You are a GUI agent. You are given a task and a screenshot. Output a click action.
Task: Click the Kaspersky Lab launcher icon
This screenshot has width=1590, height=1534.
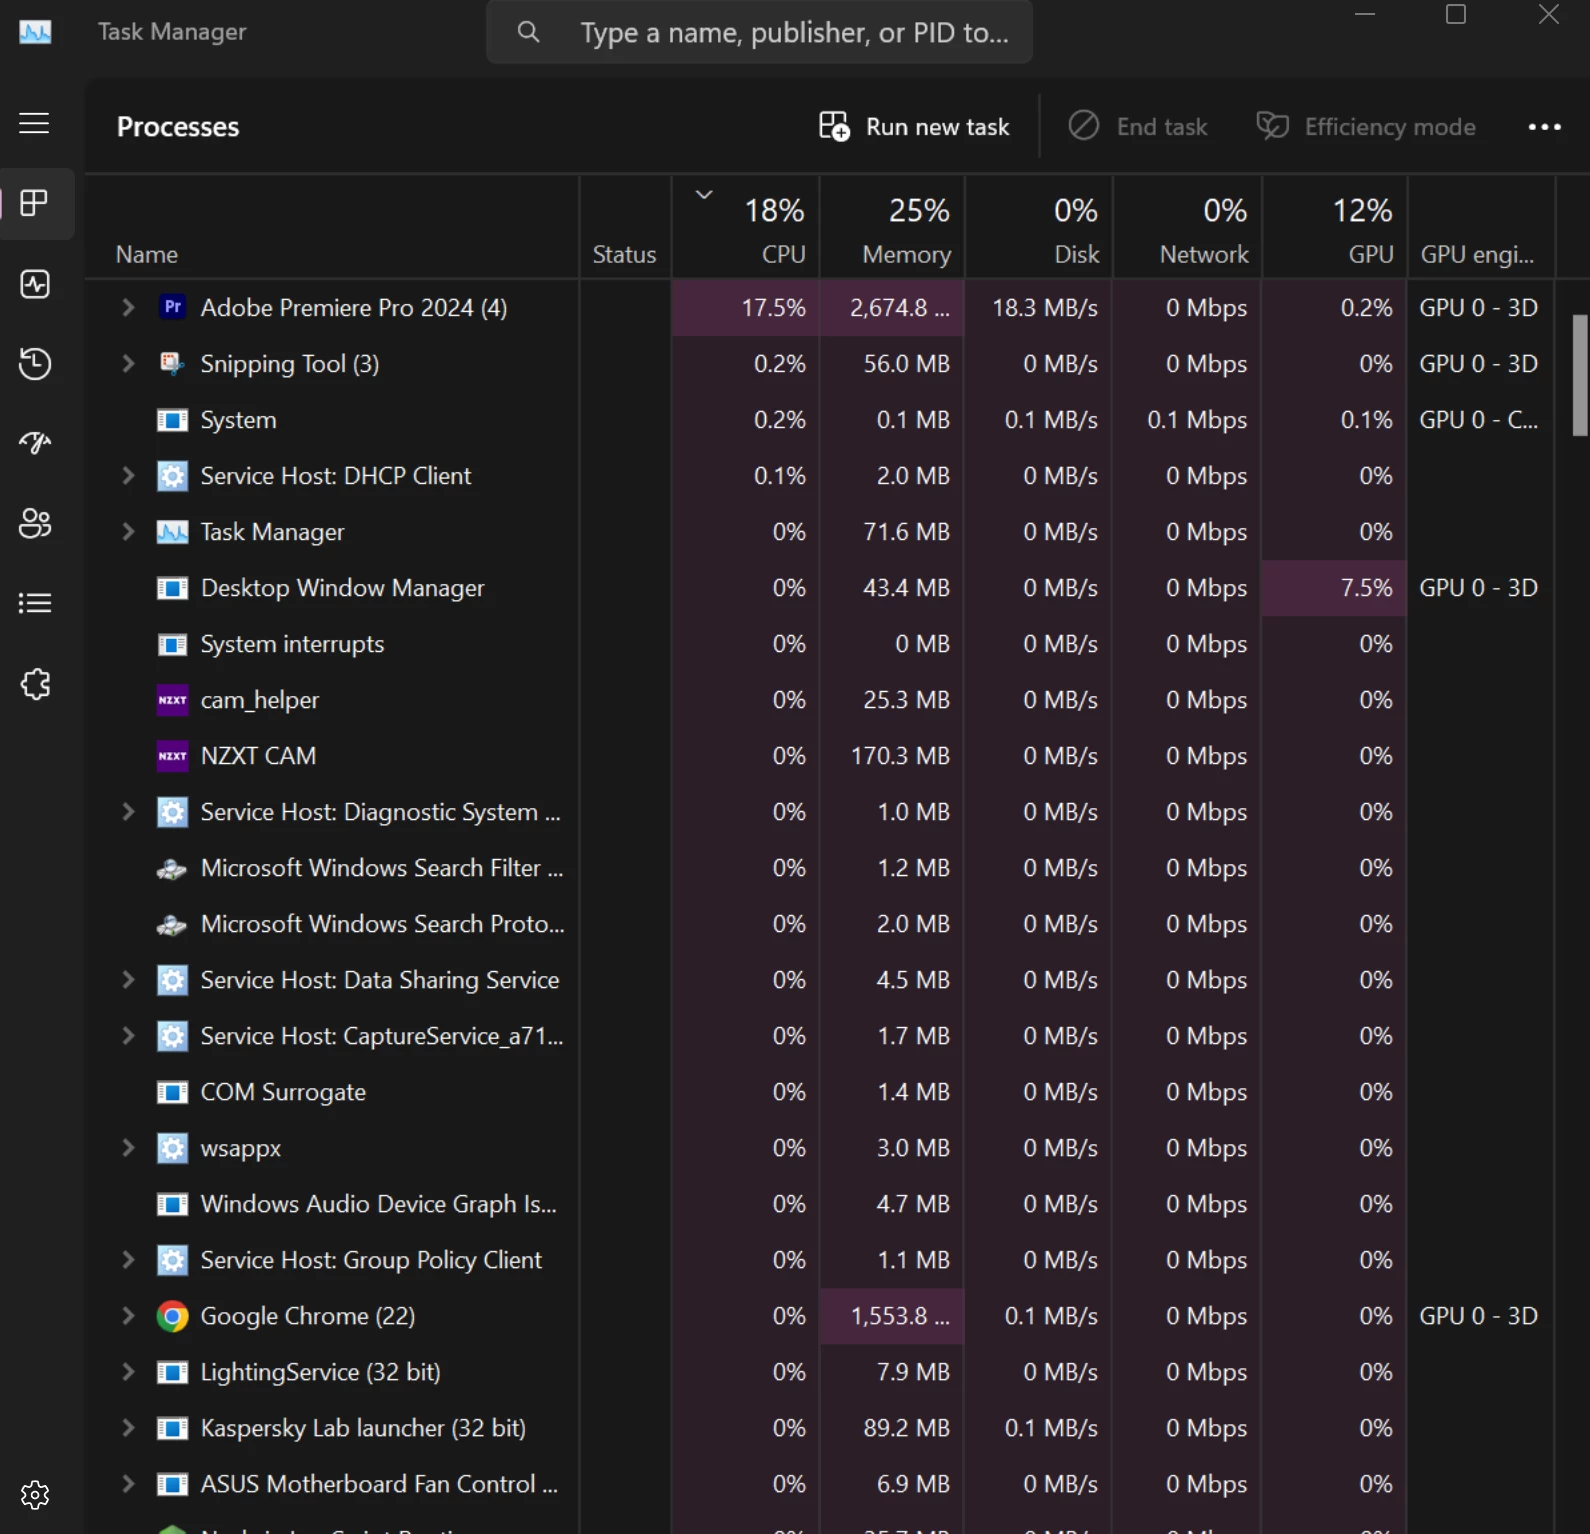[x=172, y=1428]
